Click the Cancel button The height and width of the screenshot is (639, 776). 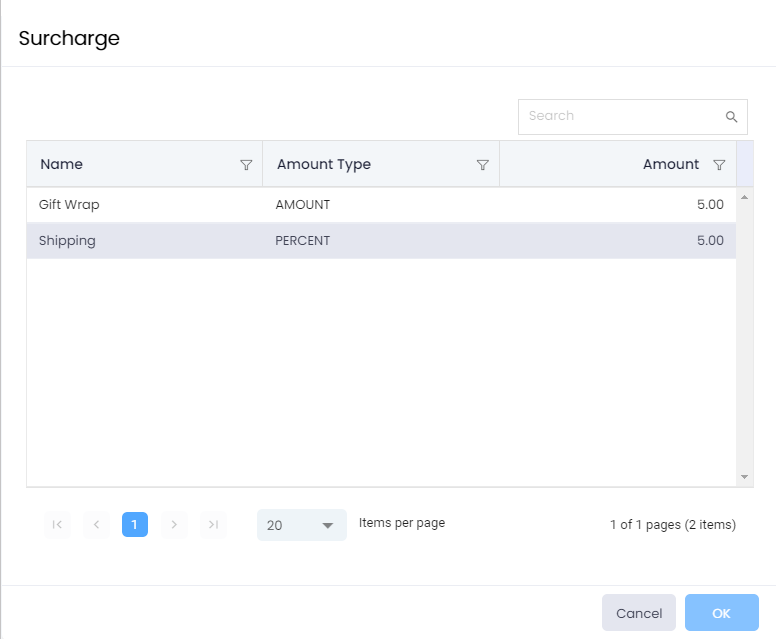pyautogui.click(x=639, y=613)
